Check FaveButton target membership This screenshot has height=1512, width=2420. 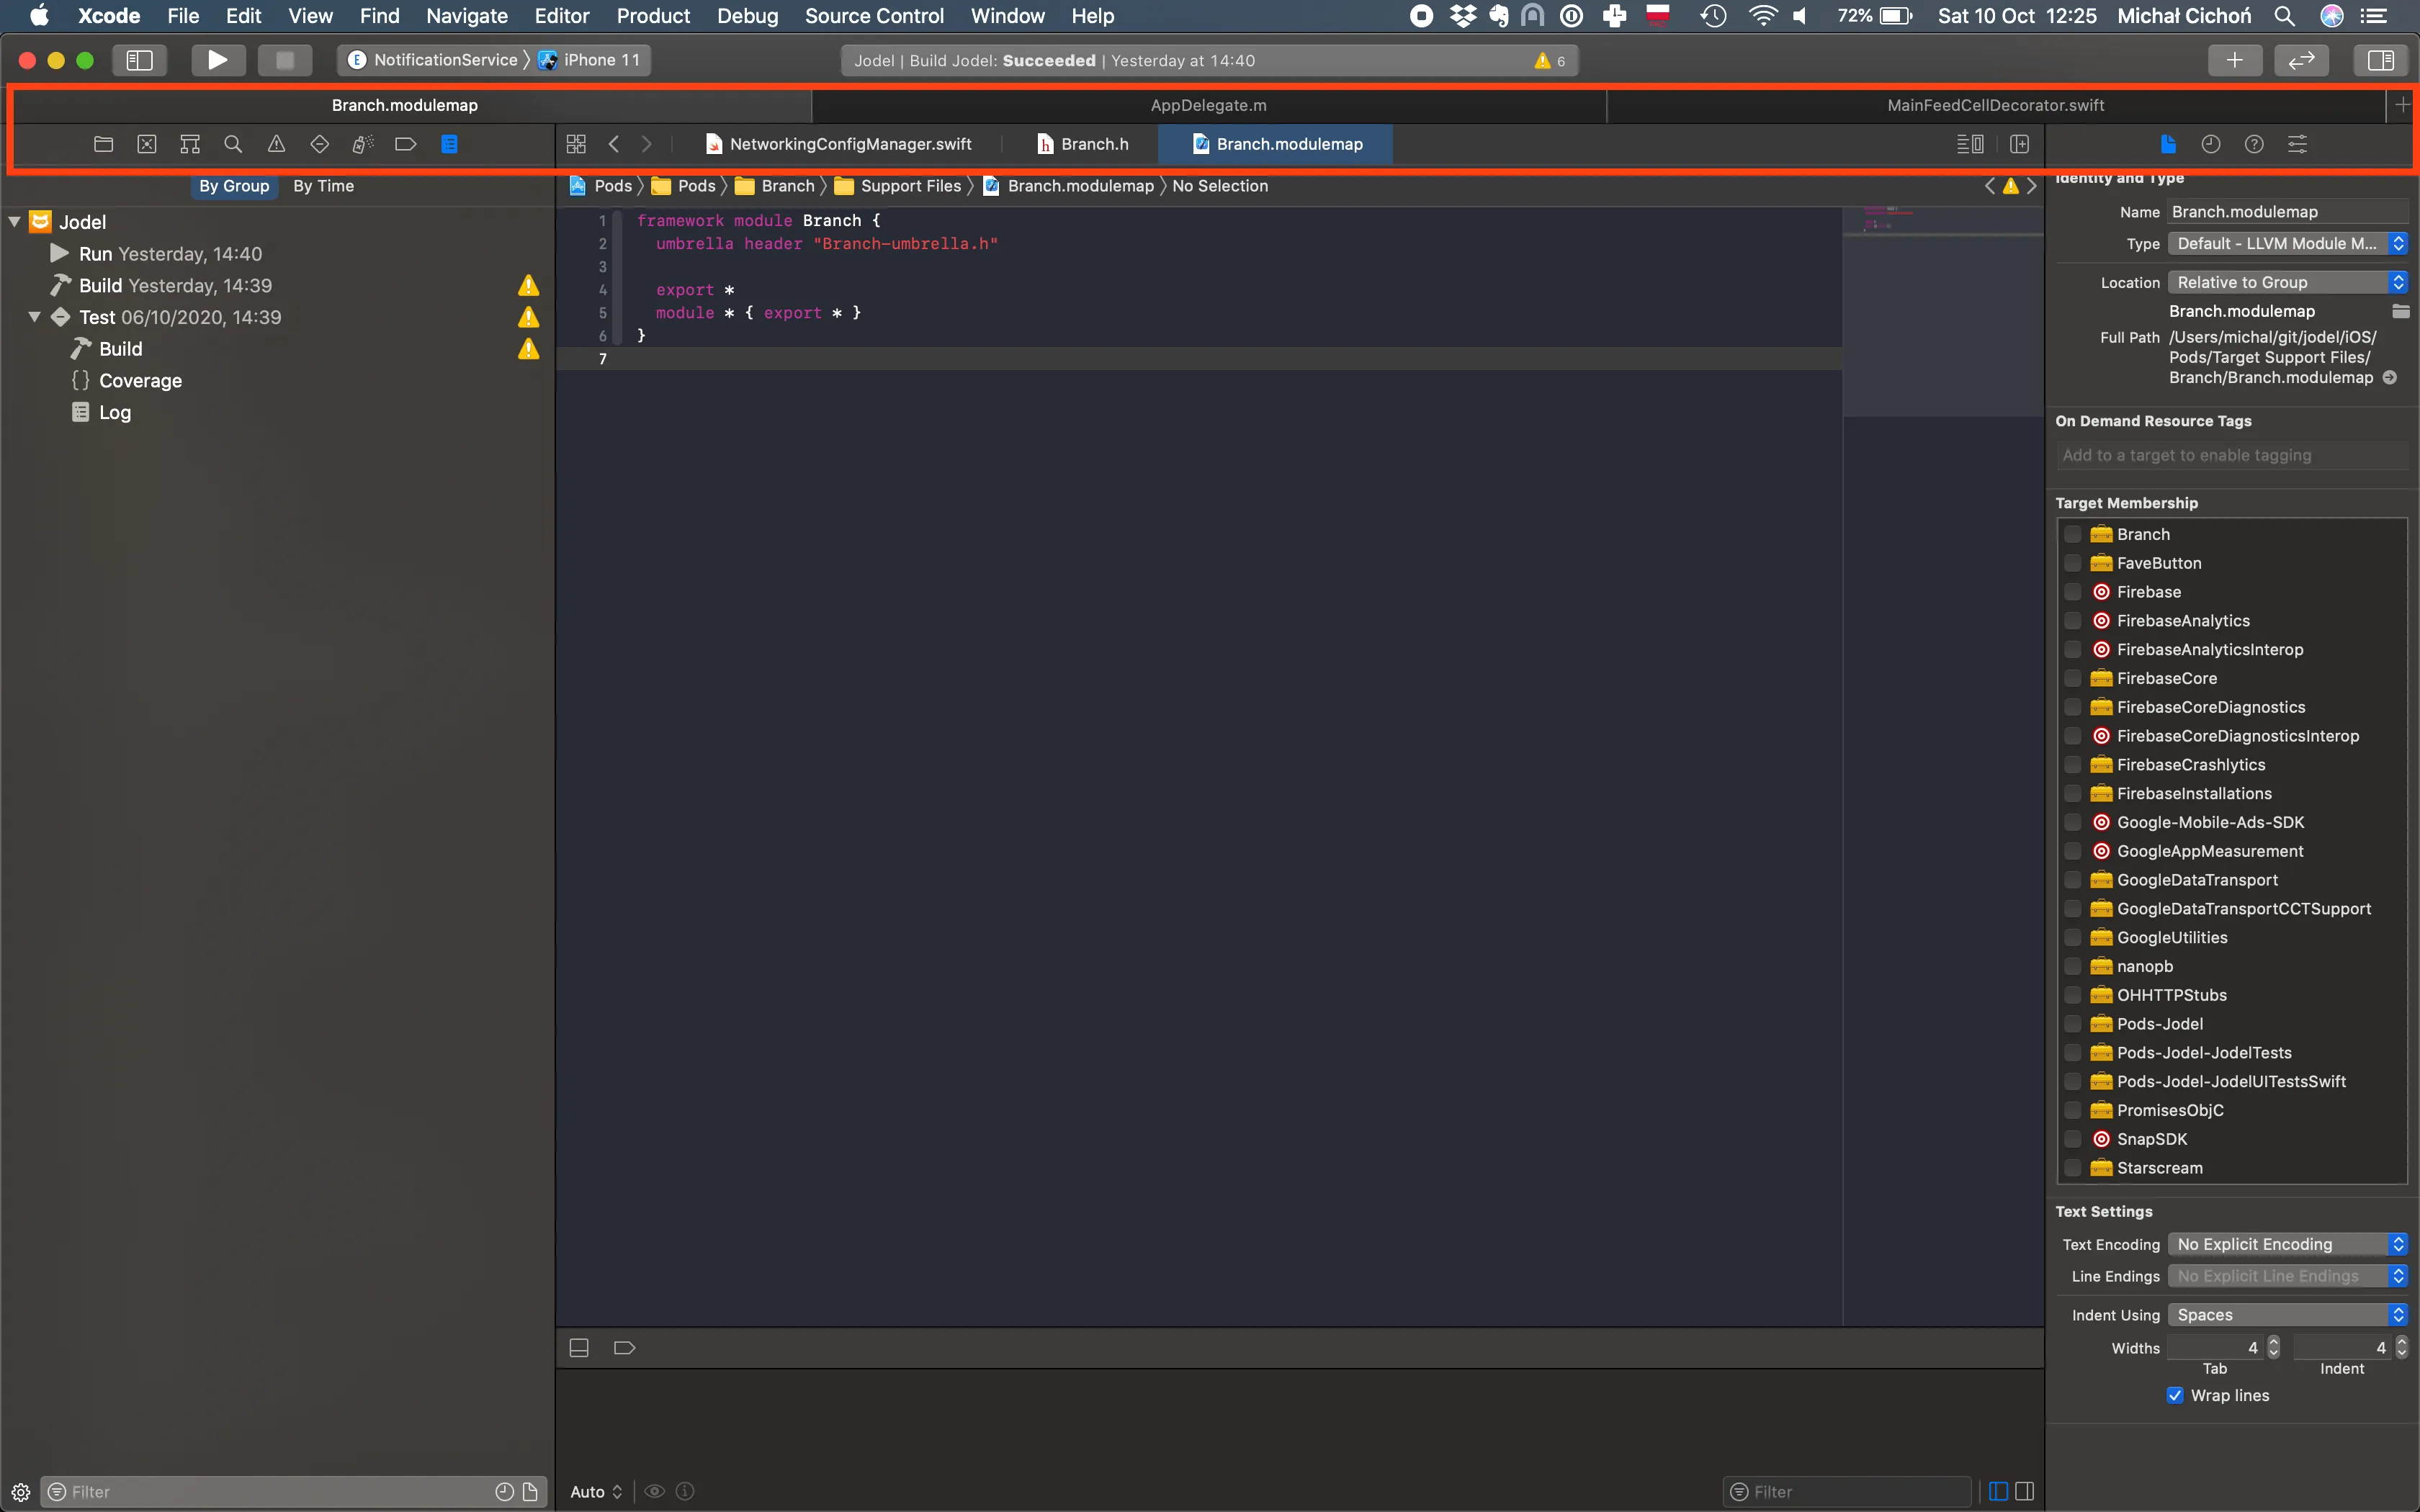[x=2073, y=563]
